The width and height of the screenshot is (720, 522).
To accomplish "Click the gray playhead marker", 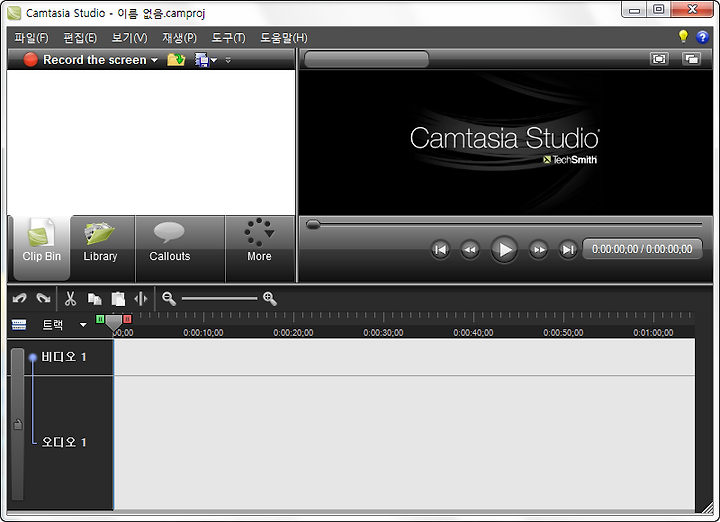I will (113, 323).
